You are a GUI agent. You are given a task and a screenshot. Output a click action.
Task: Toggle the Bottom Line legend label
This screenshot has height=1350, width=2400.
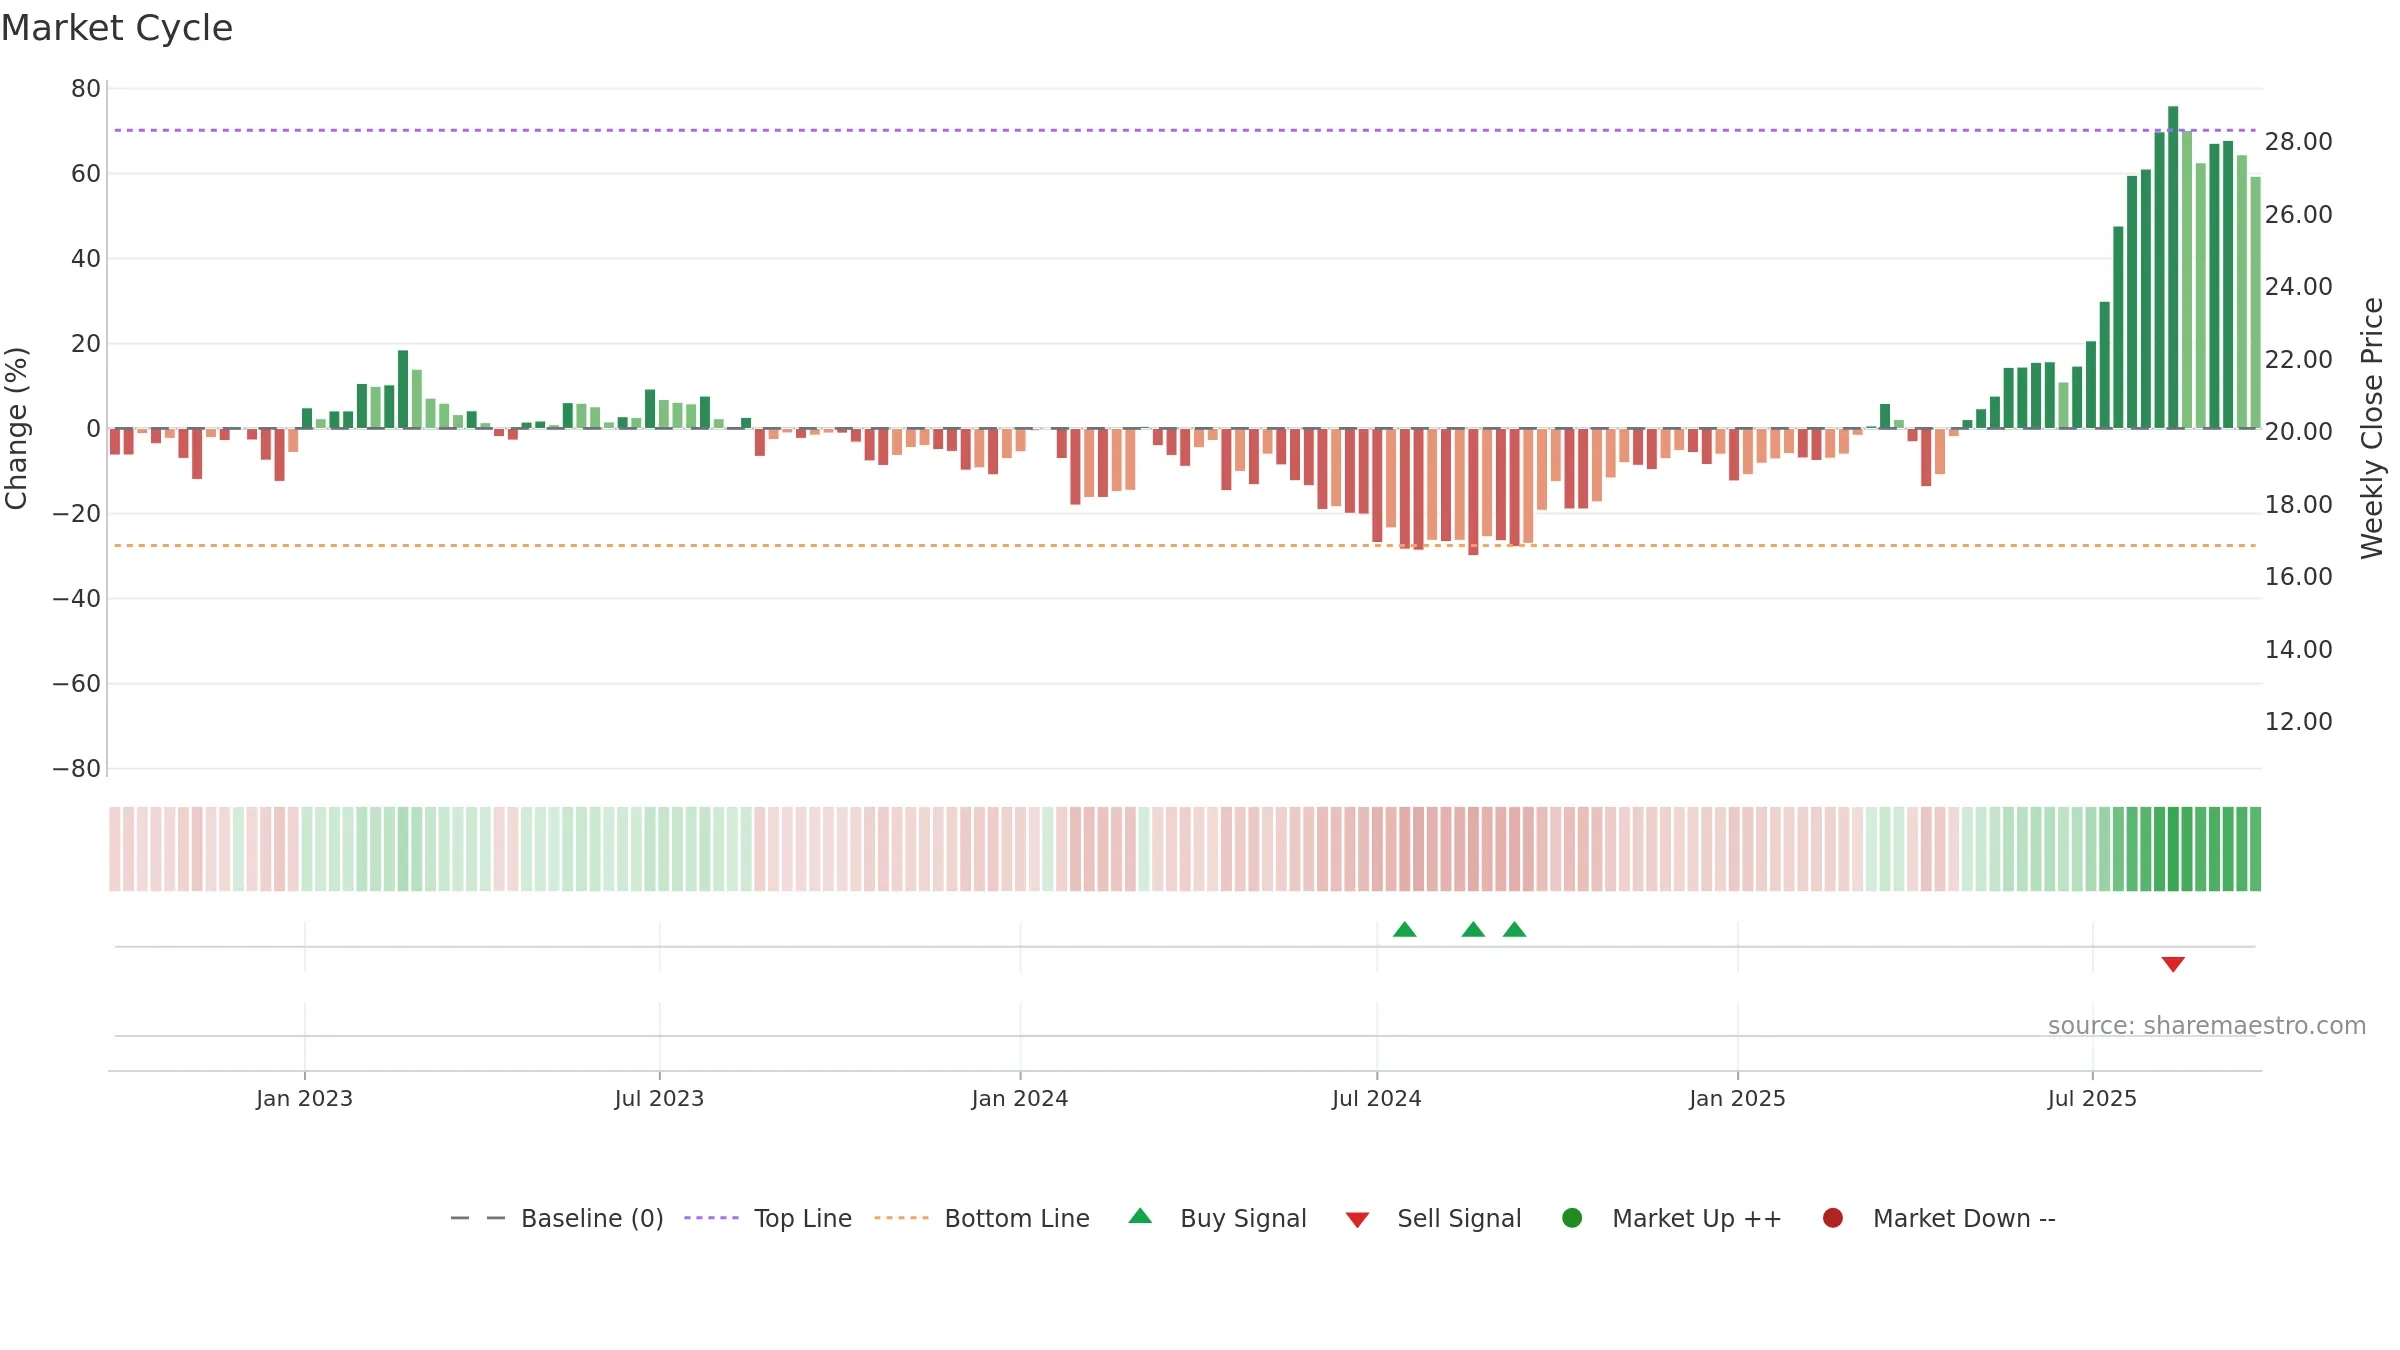point(1017,1218)
